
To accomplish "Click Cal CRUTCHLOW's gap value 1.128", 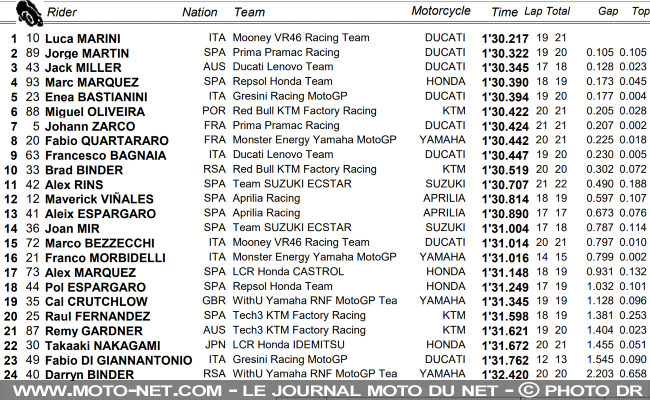I will 600,301.
